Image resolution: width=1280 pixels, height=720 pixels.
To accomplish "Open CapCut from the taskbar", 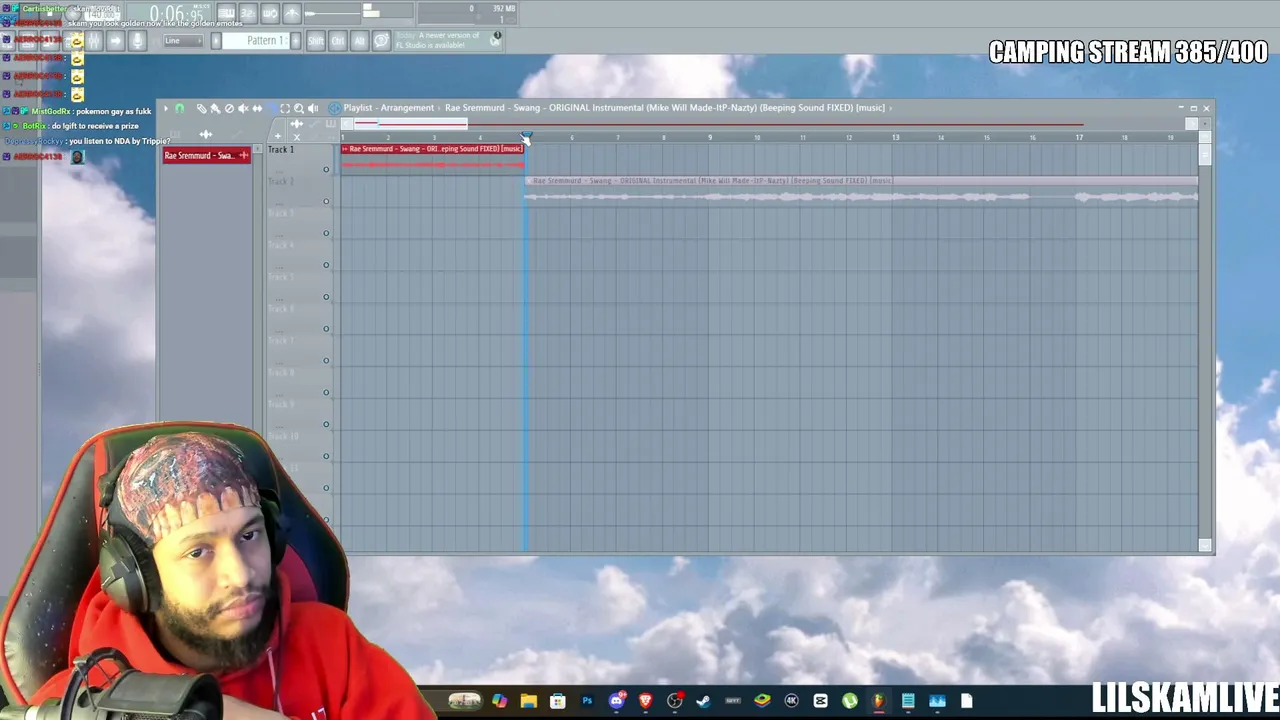I will pos(821,701).
